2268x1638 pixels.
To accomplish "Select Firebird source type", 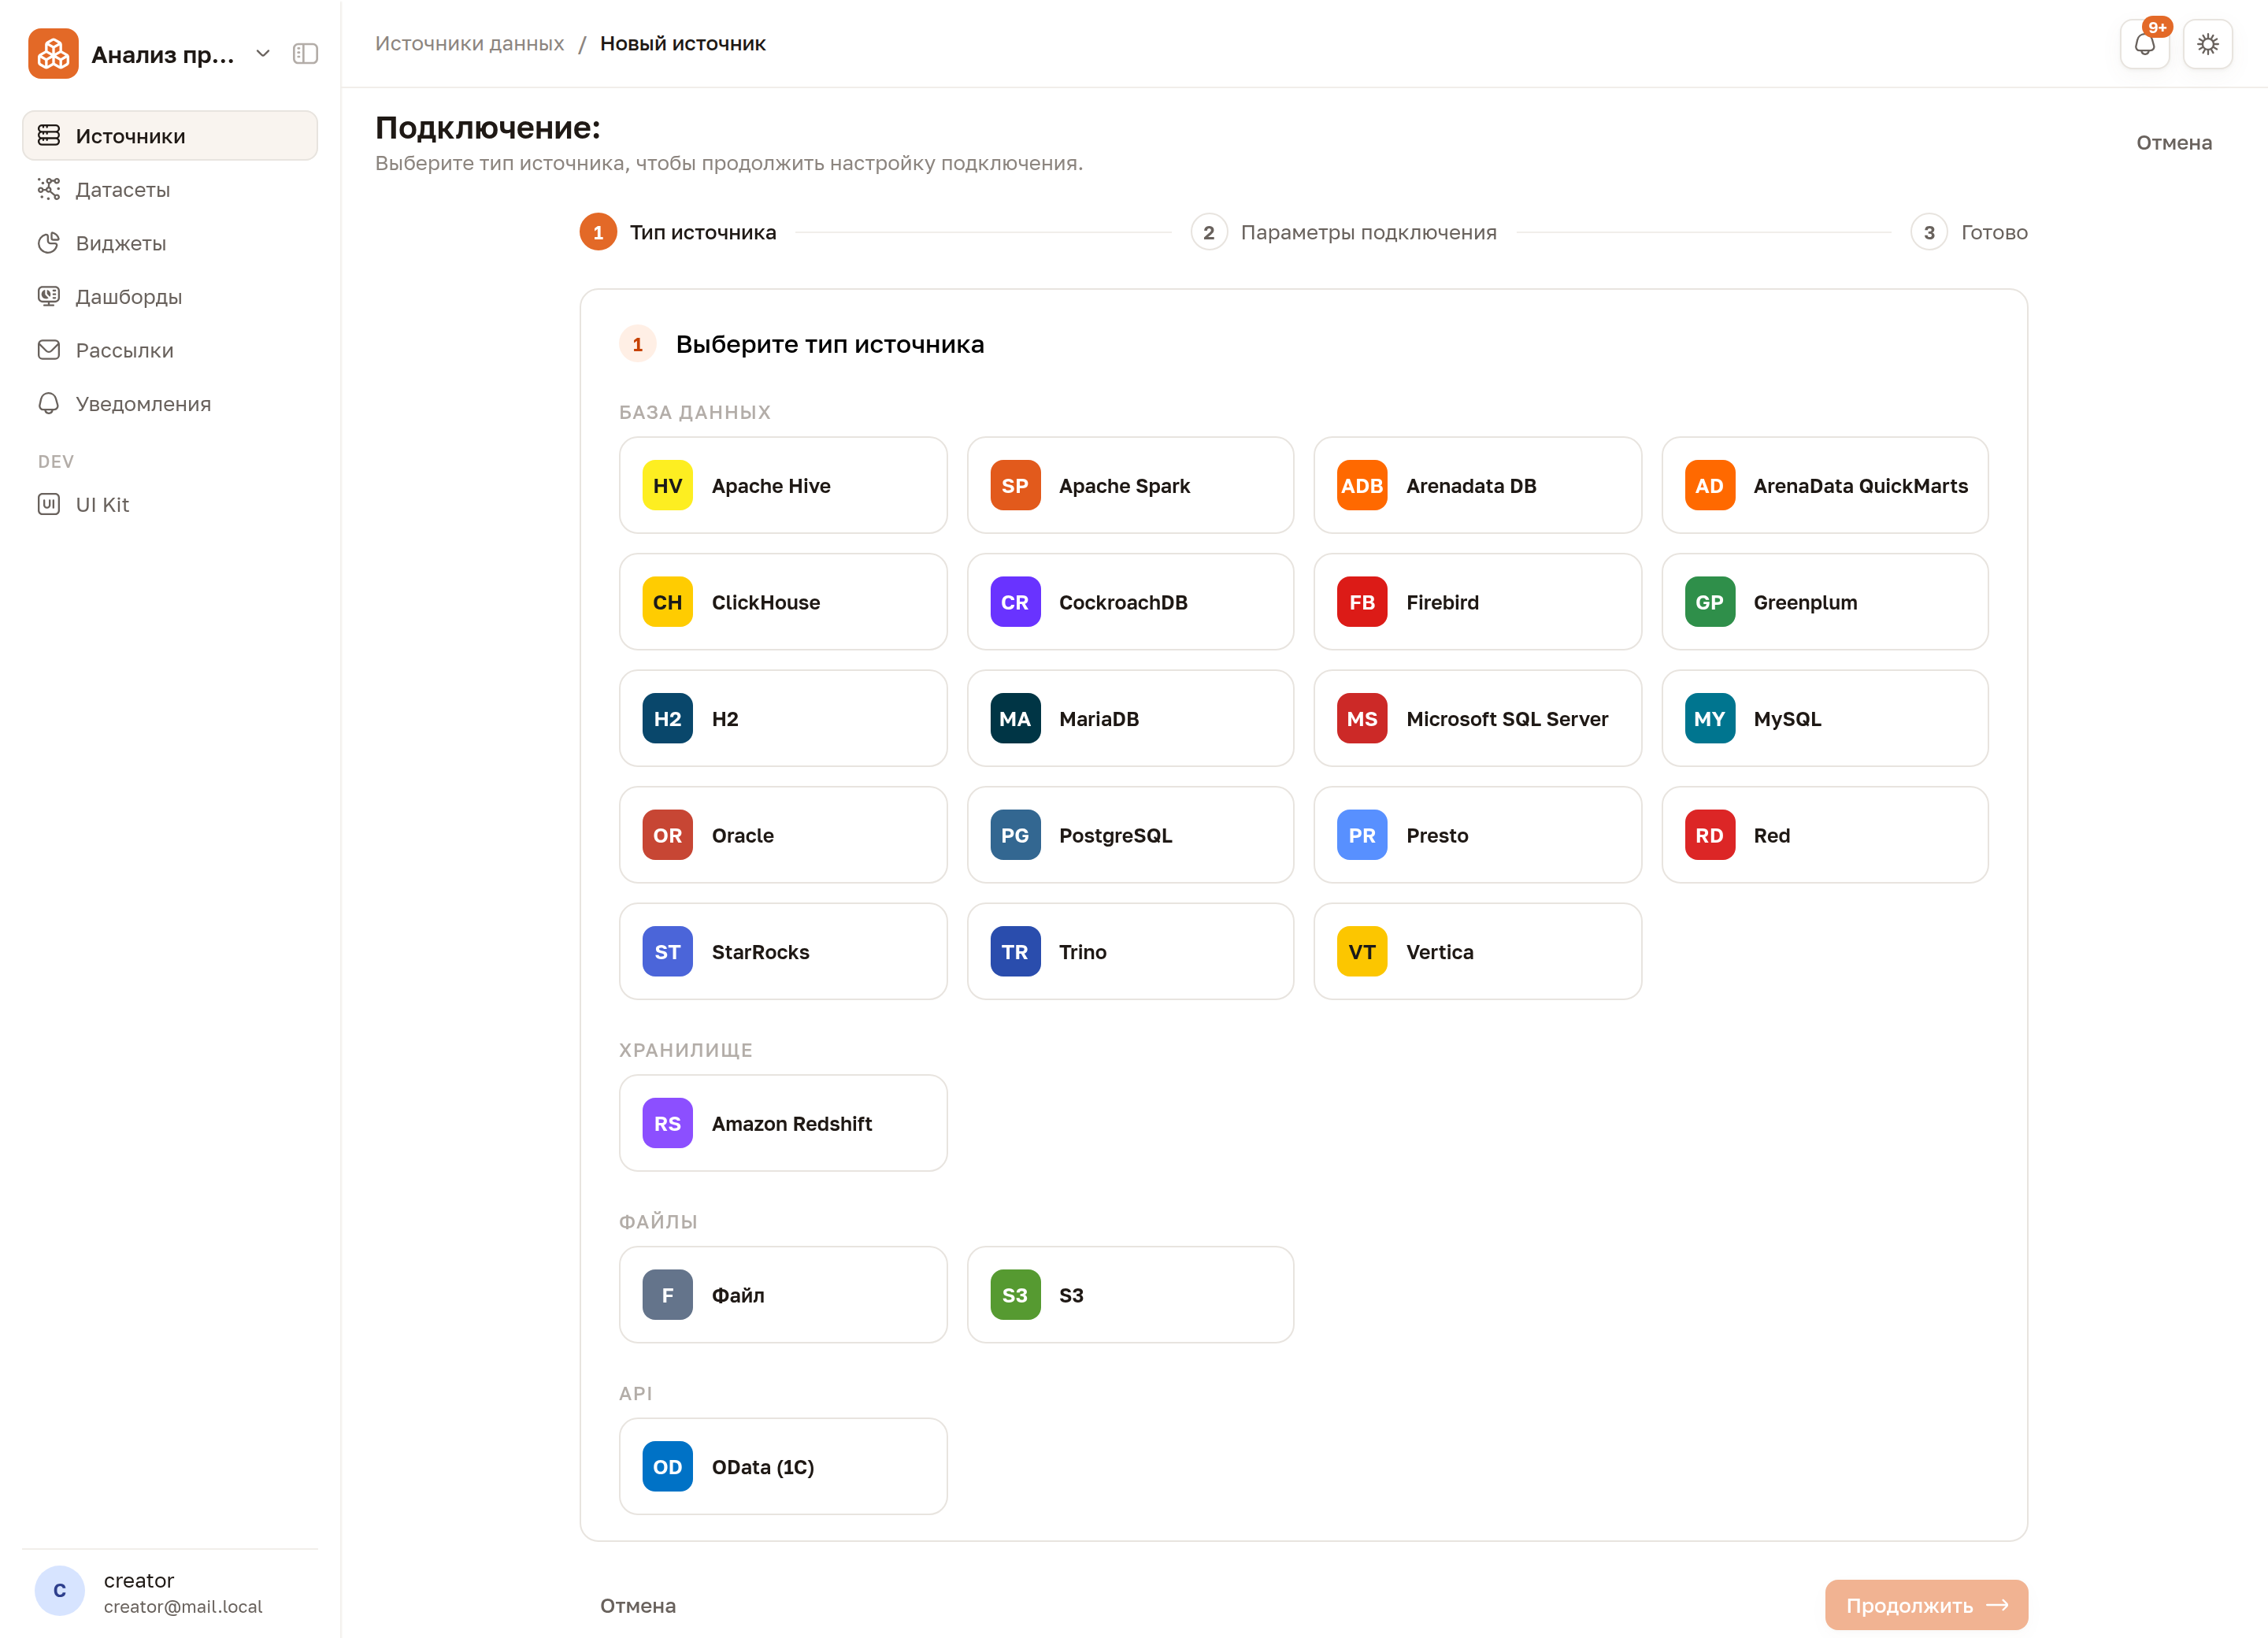I will coord(1477,602).
